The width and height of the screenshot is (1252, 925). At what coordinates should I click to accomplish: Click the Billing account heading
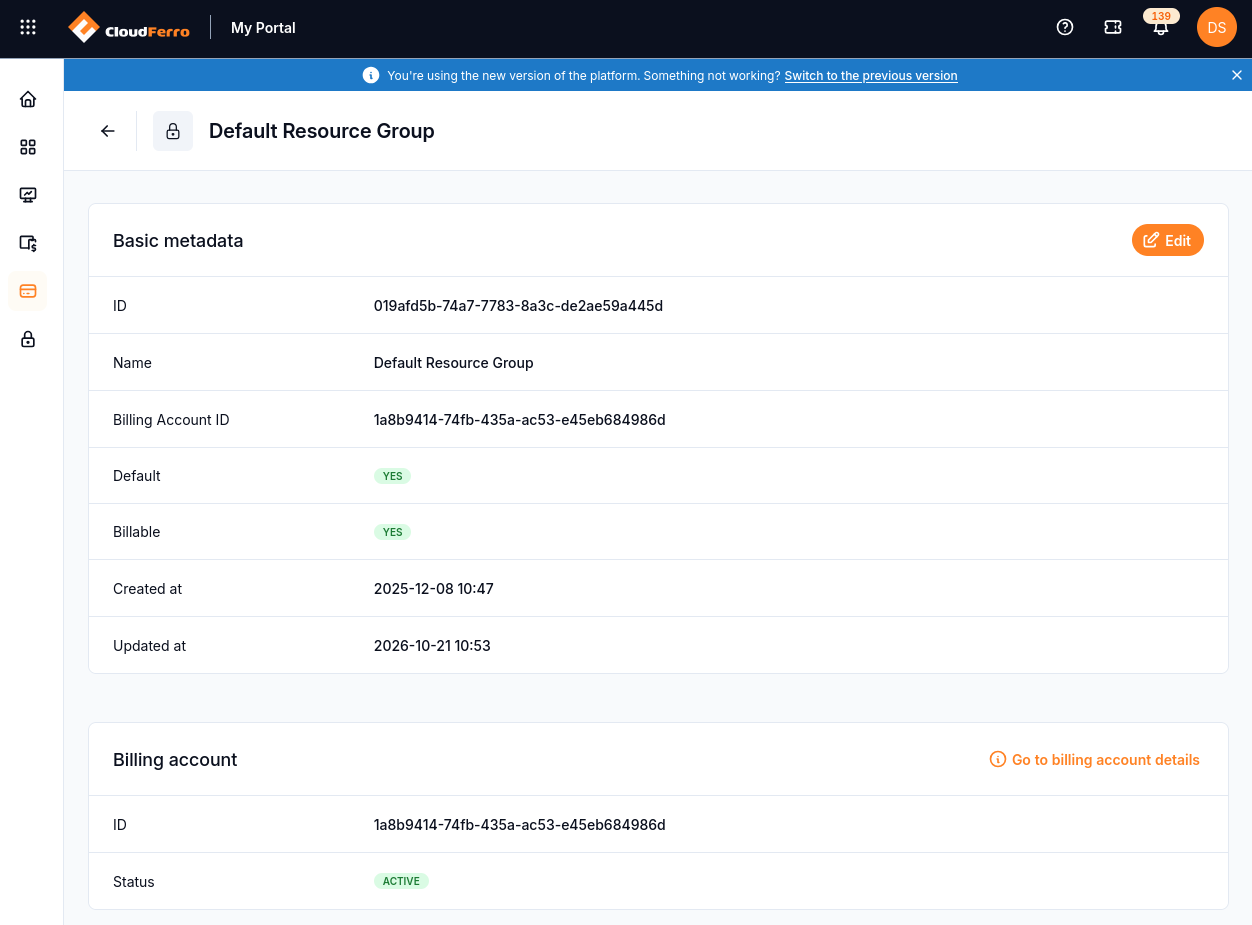point(175,760)
